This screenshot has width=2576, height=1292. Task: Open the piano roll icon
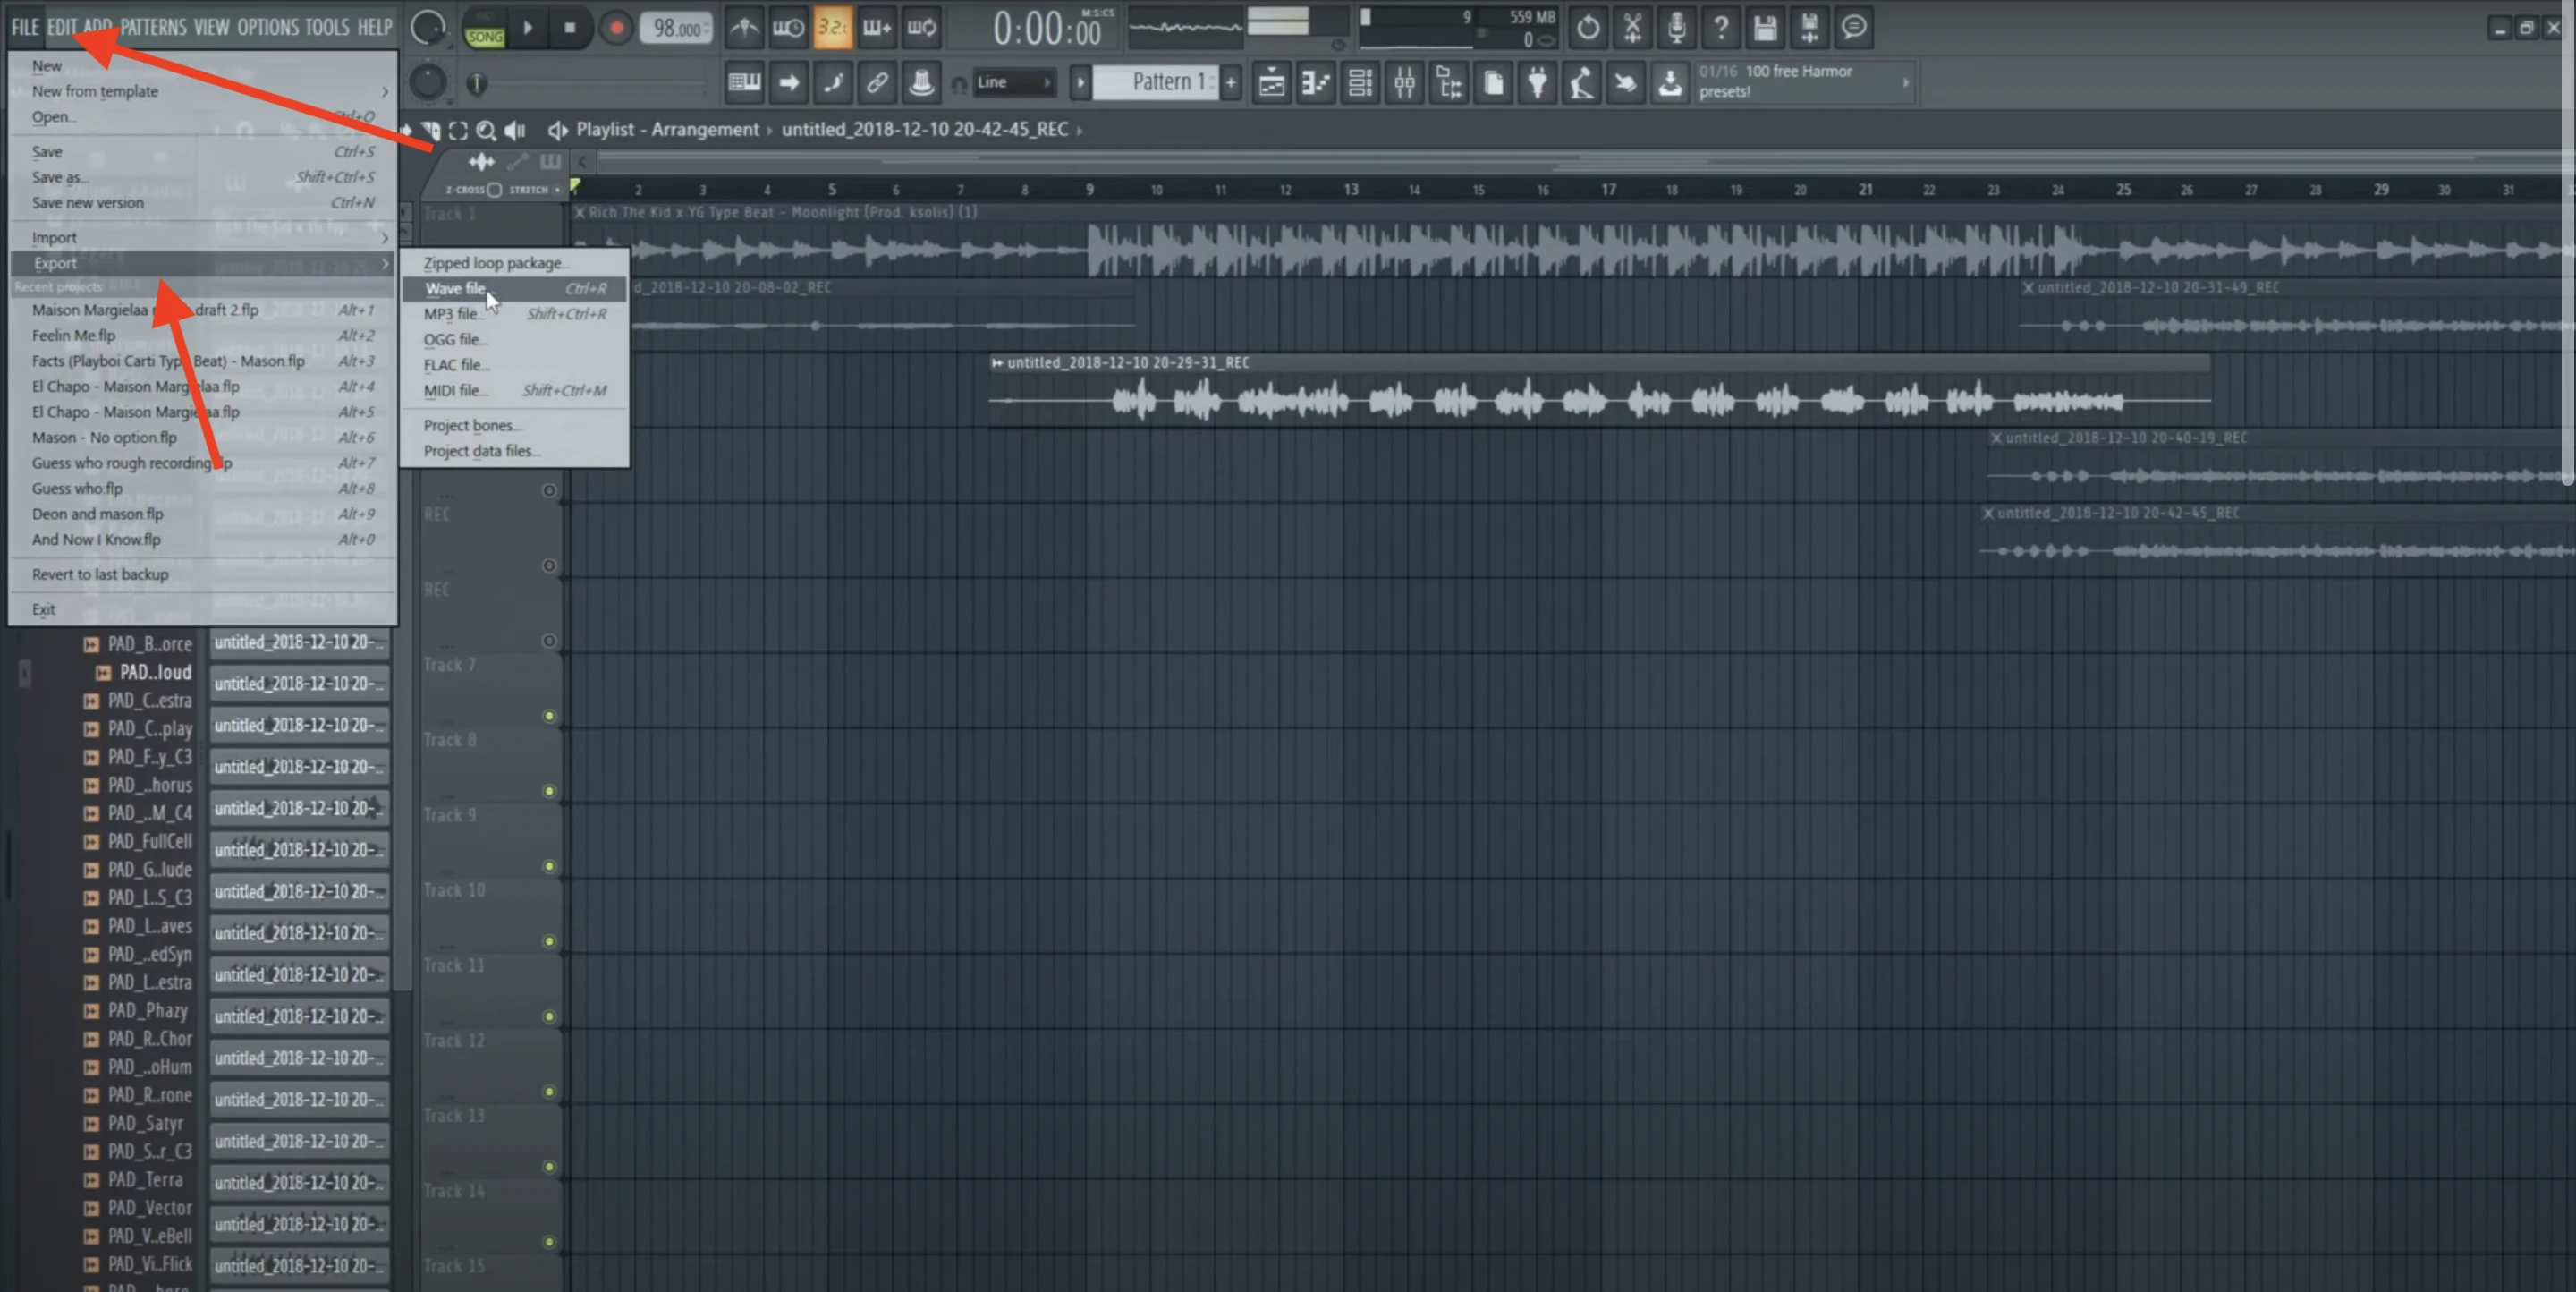pyautogui.click(x=1315, y=83)
